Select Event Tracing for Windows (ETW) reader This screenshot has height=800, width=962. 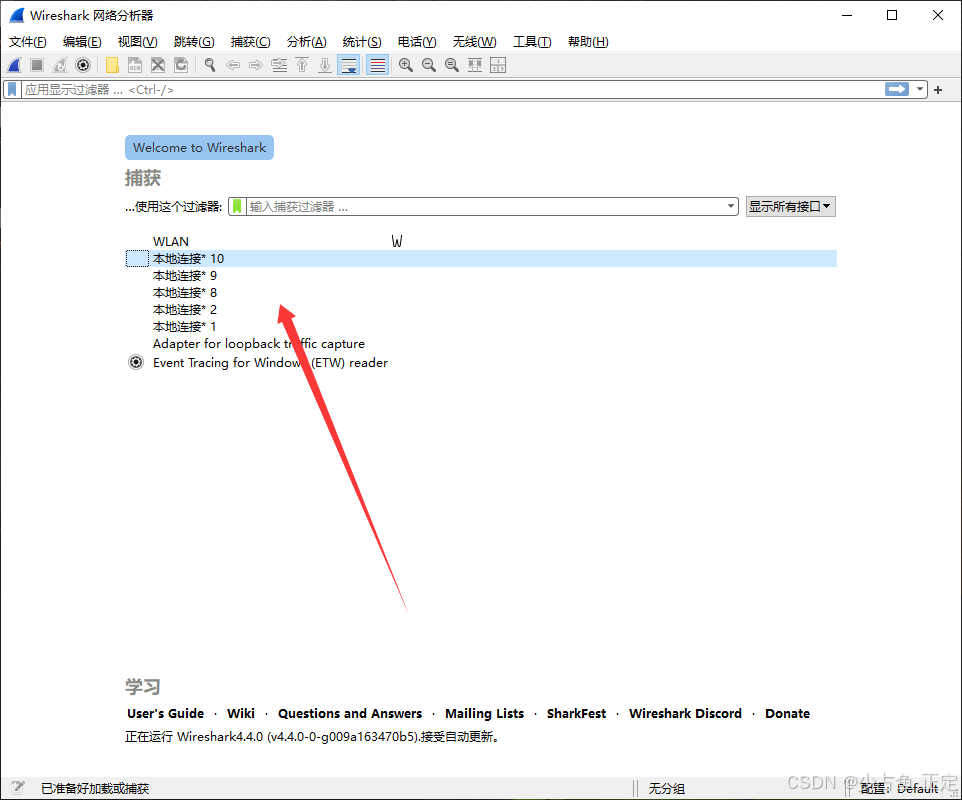coord(481,363)
